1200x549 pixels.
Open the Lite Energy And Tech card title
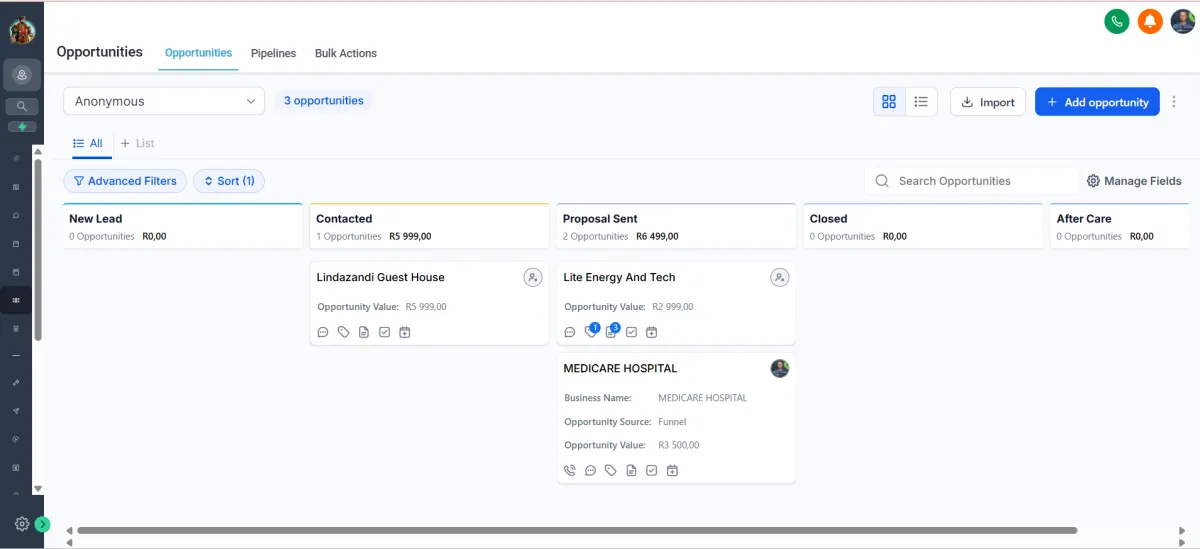pyautogui.click(x=619, y=277)
